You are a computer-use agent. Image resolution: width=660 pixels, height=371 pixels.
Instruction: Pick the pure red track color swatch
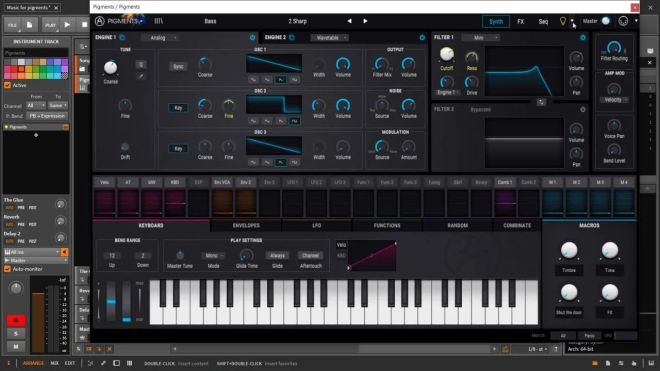(x=14, y=69)
